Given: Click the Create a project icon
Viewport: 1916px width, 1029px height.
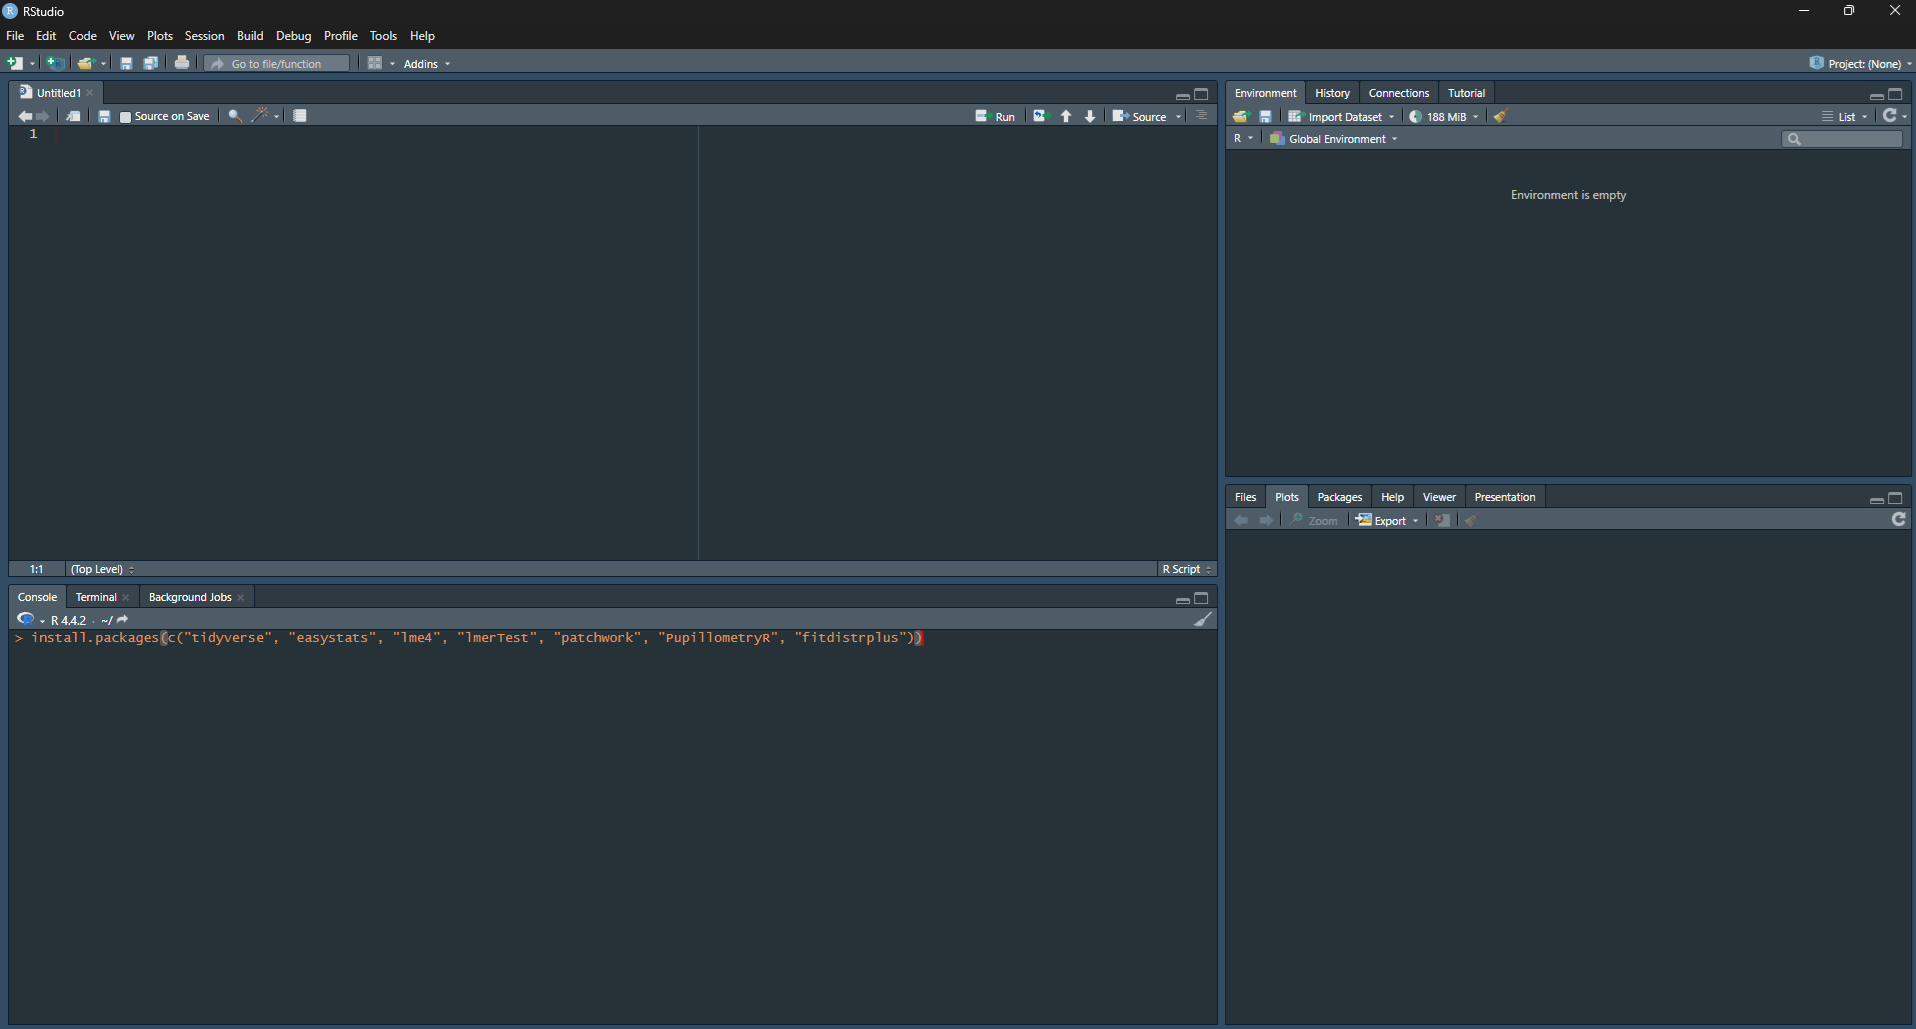Looking at the screenshot, I should click(x=56, y=63).
